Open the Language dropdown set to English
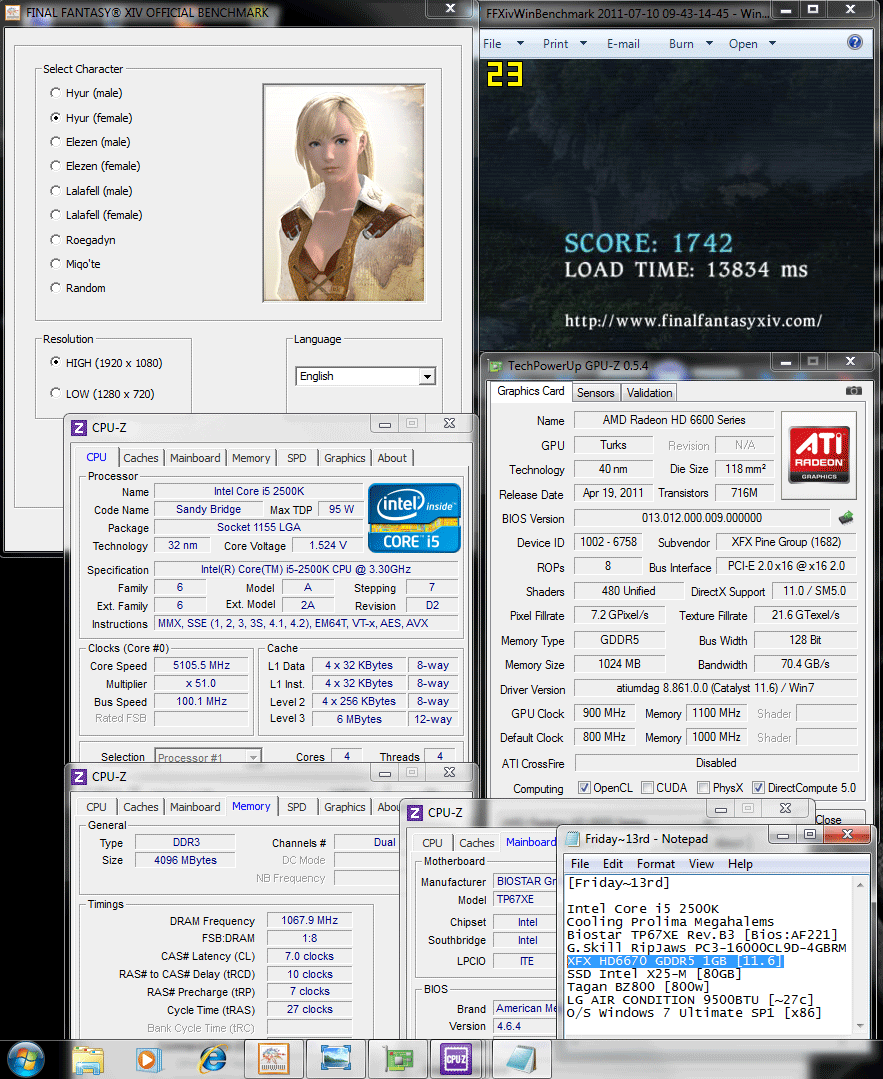883x1079 pixels. [366, 376]
